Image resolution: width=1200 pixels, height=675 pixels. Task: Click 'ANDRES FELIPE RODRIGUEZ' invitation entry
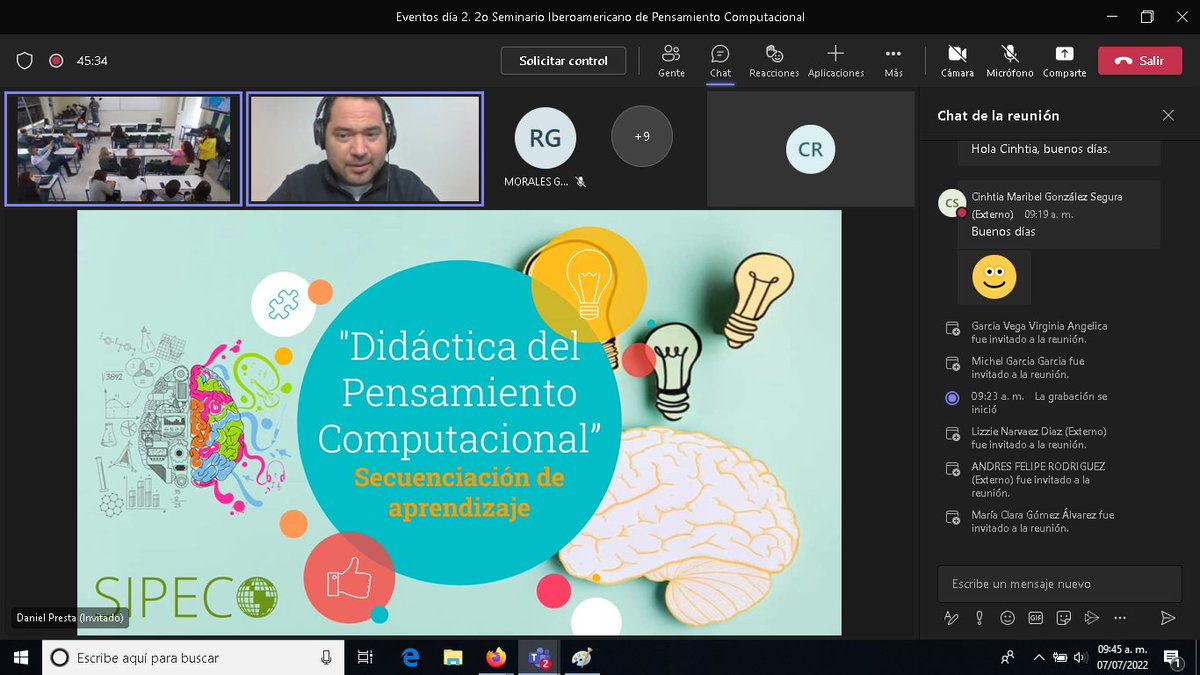[x=1038, y=479]
